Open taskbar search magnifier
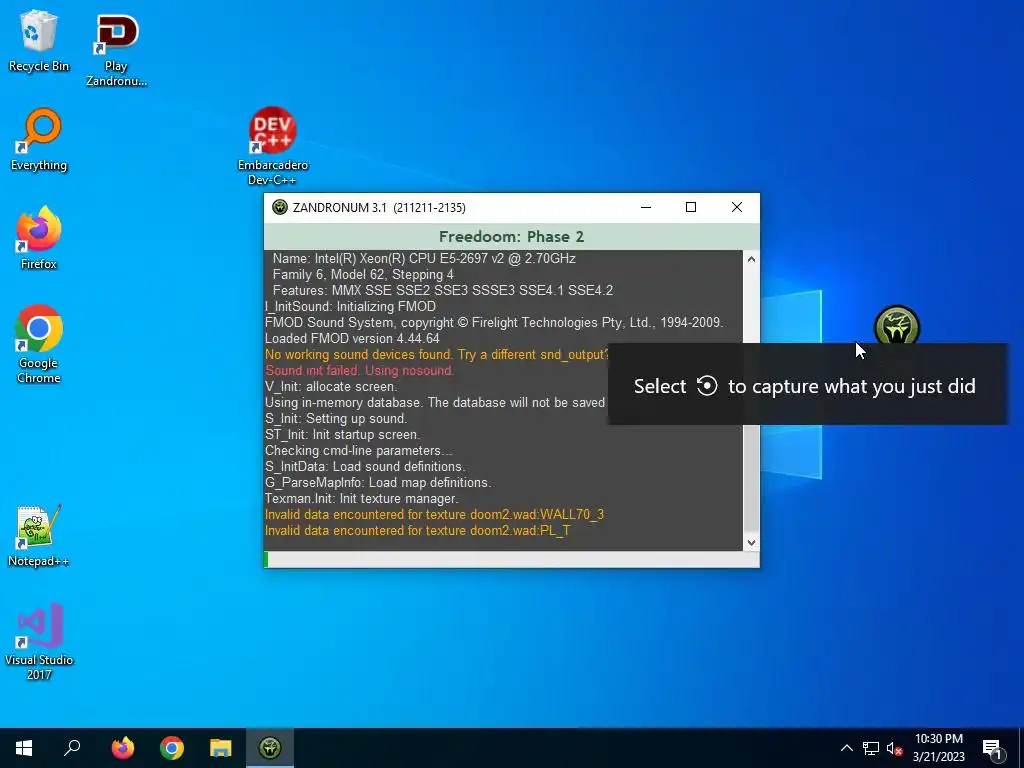Viewport: 1024px width, 768px height. click(x=72, y=748)
